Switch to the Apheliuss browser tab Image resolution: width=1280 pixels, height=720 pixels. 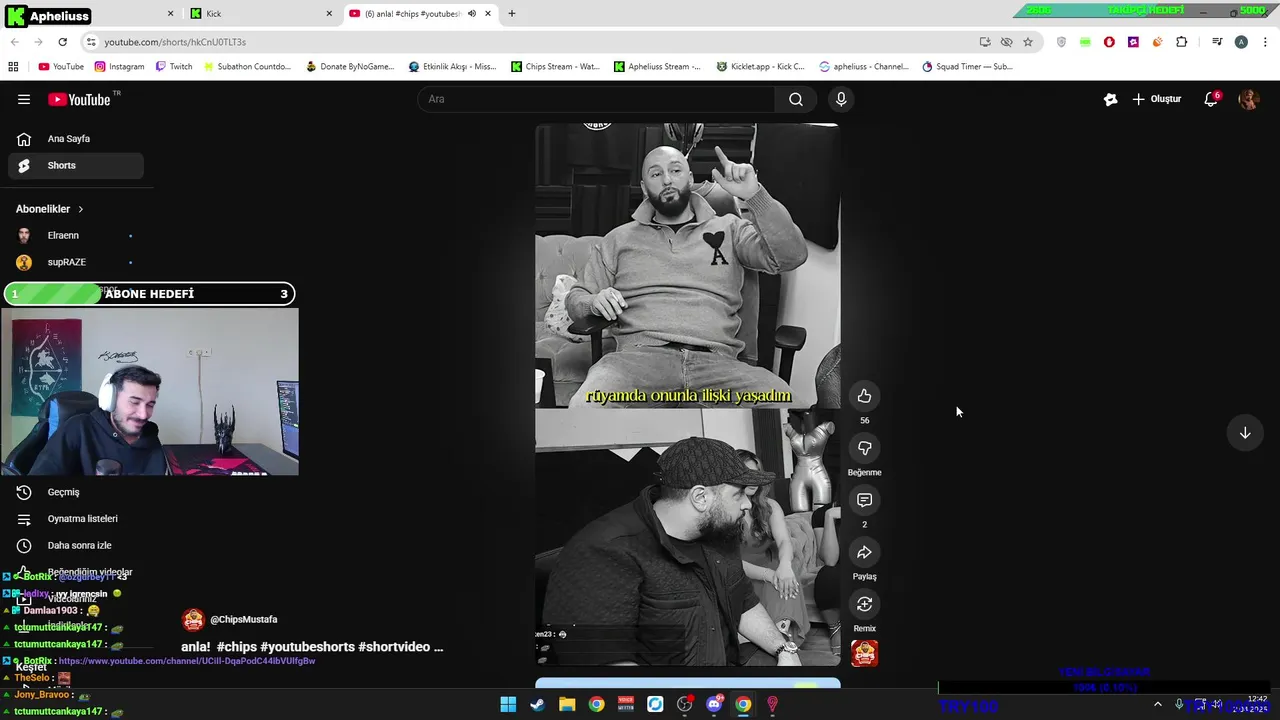tap(89, 14)
